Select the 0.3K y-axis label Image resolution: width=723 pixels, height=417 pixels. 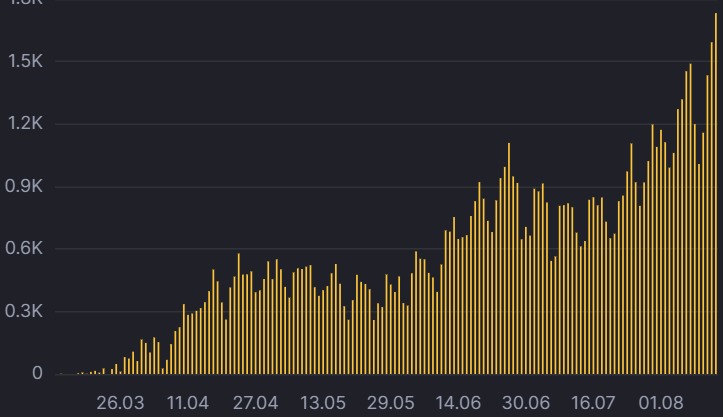(24, 311)
